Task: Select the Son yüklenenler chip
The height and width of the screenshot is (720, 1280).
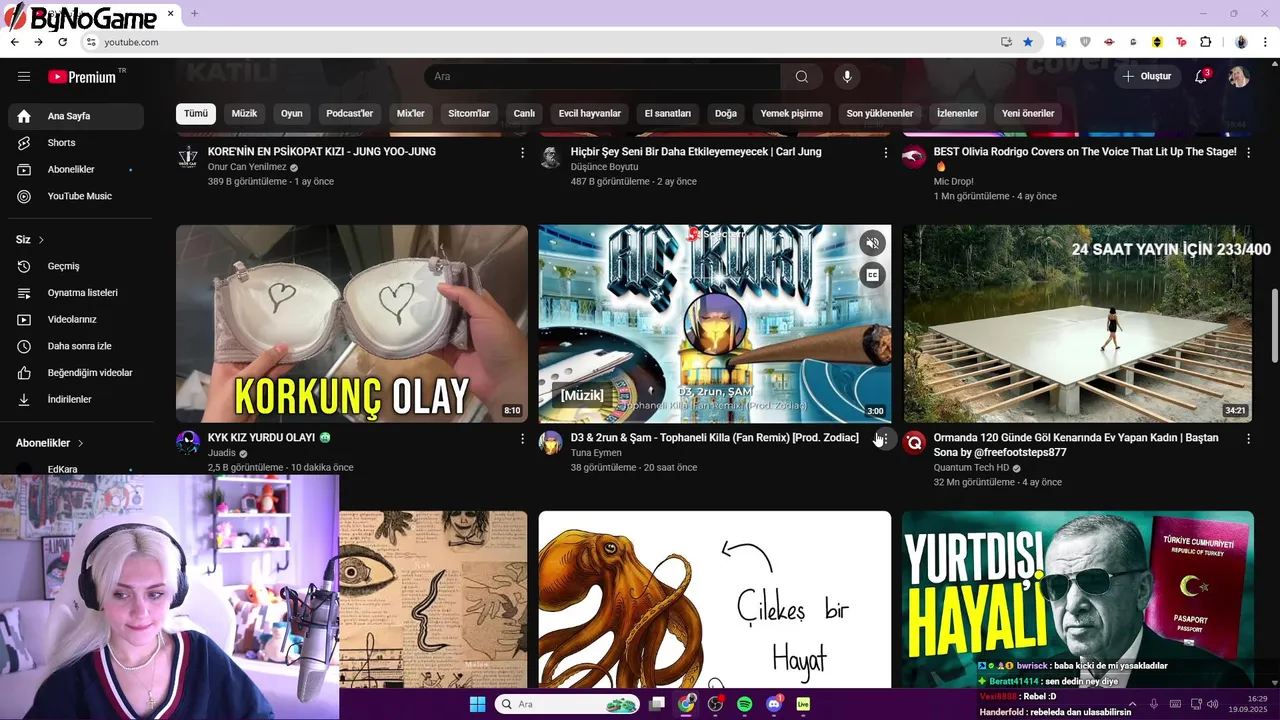Action: tap(879, 113)
